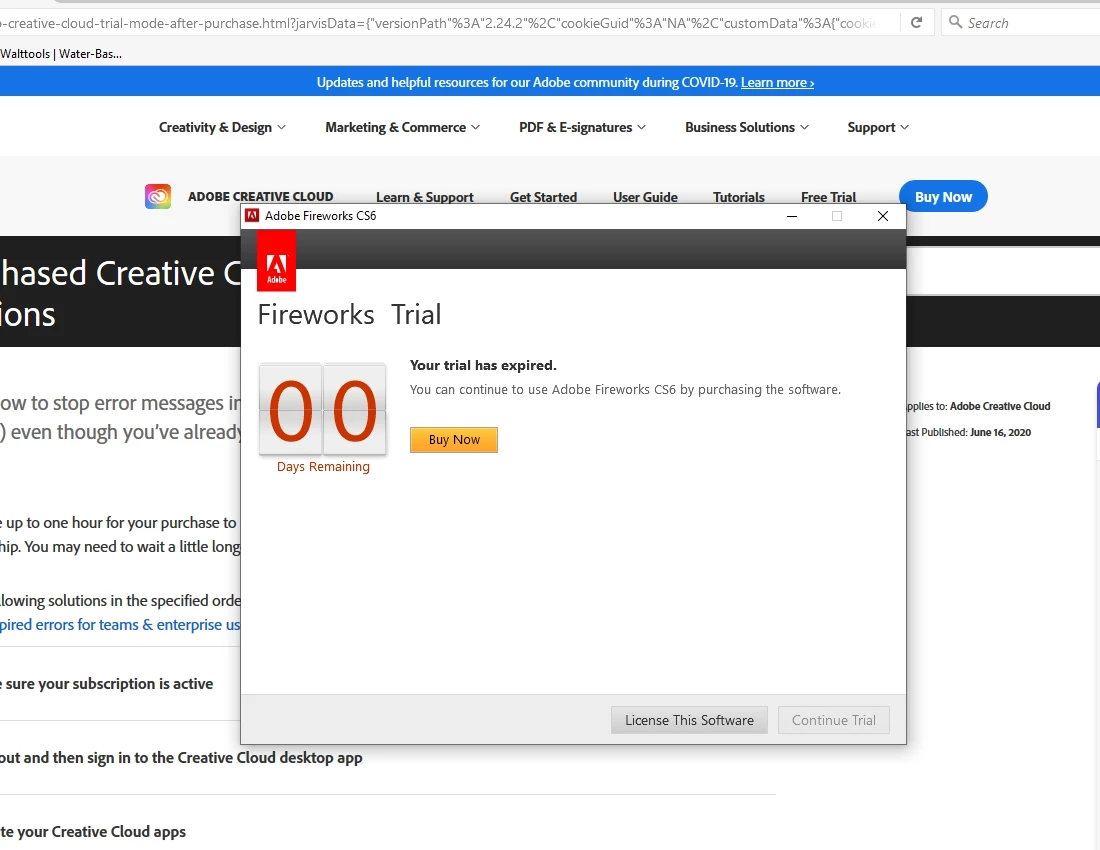This screenshot has height=850, width=1100.
Task: Minimize the Adobe Fireworks CS6 dialog
Action: tap(792, 216)
